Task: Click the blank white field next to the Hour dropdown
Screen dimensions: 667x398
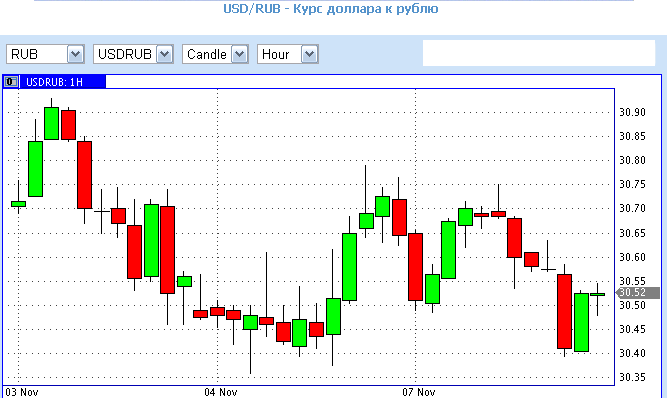Action: (539, 53)
